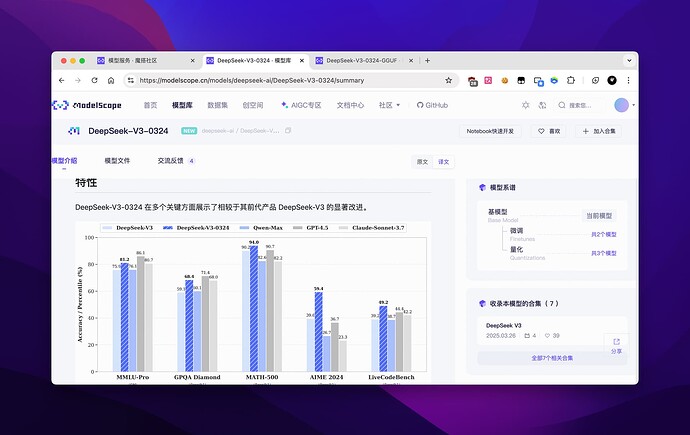
Task: Open the Chrome three-dot menu
Action: 628,80
